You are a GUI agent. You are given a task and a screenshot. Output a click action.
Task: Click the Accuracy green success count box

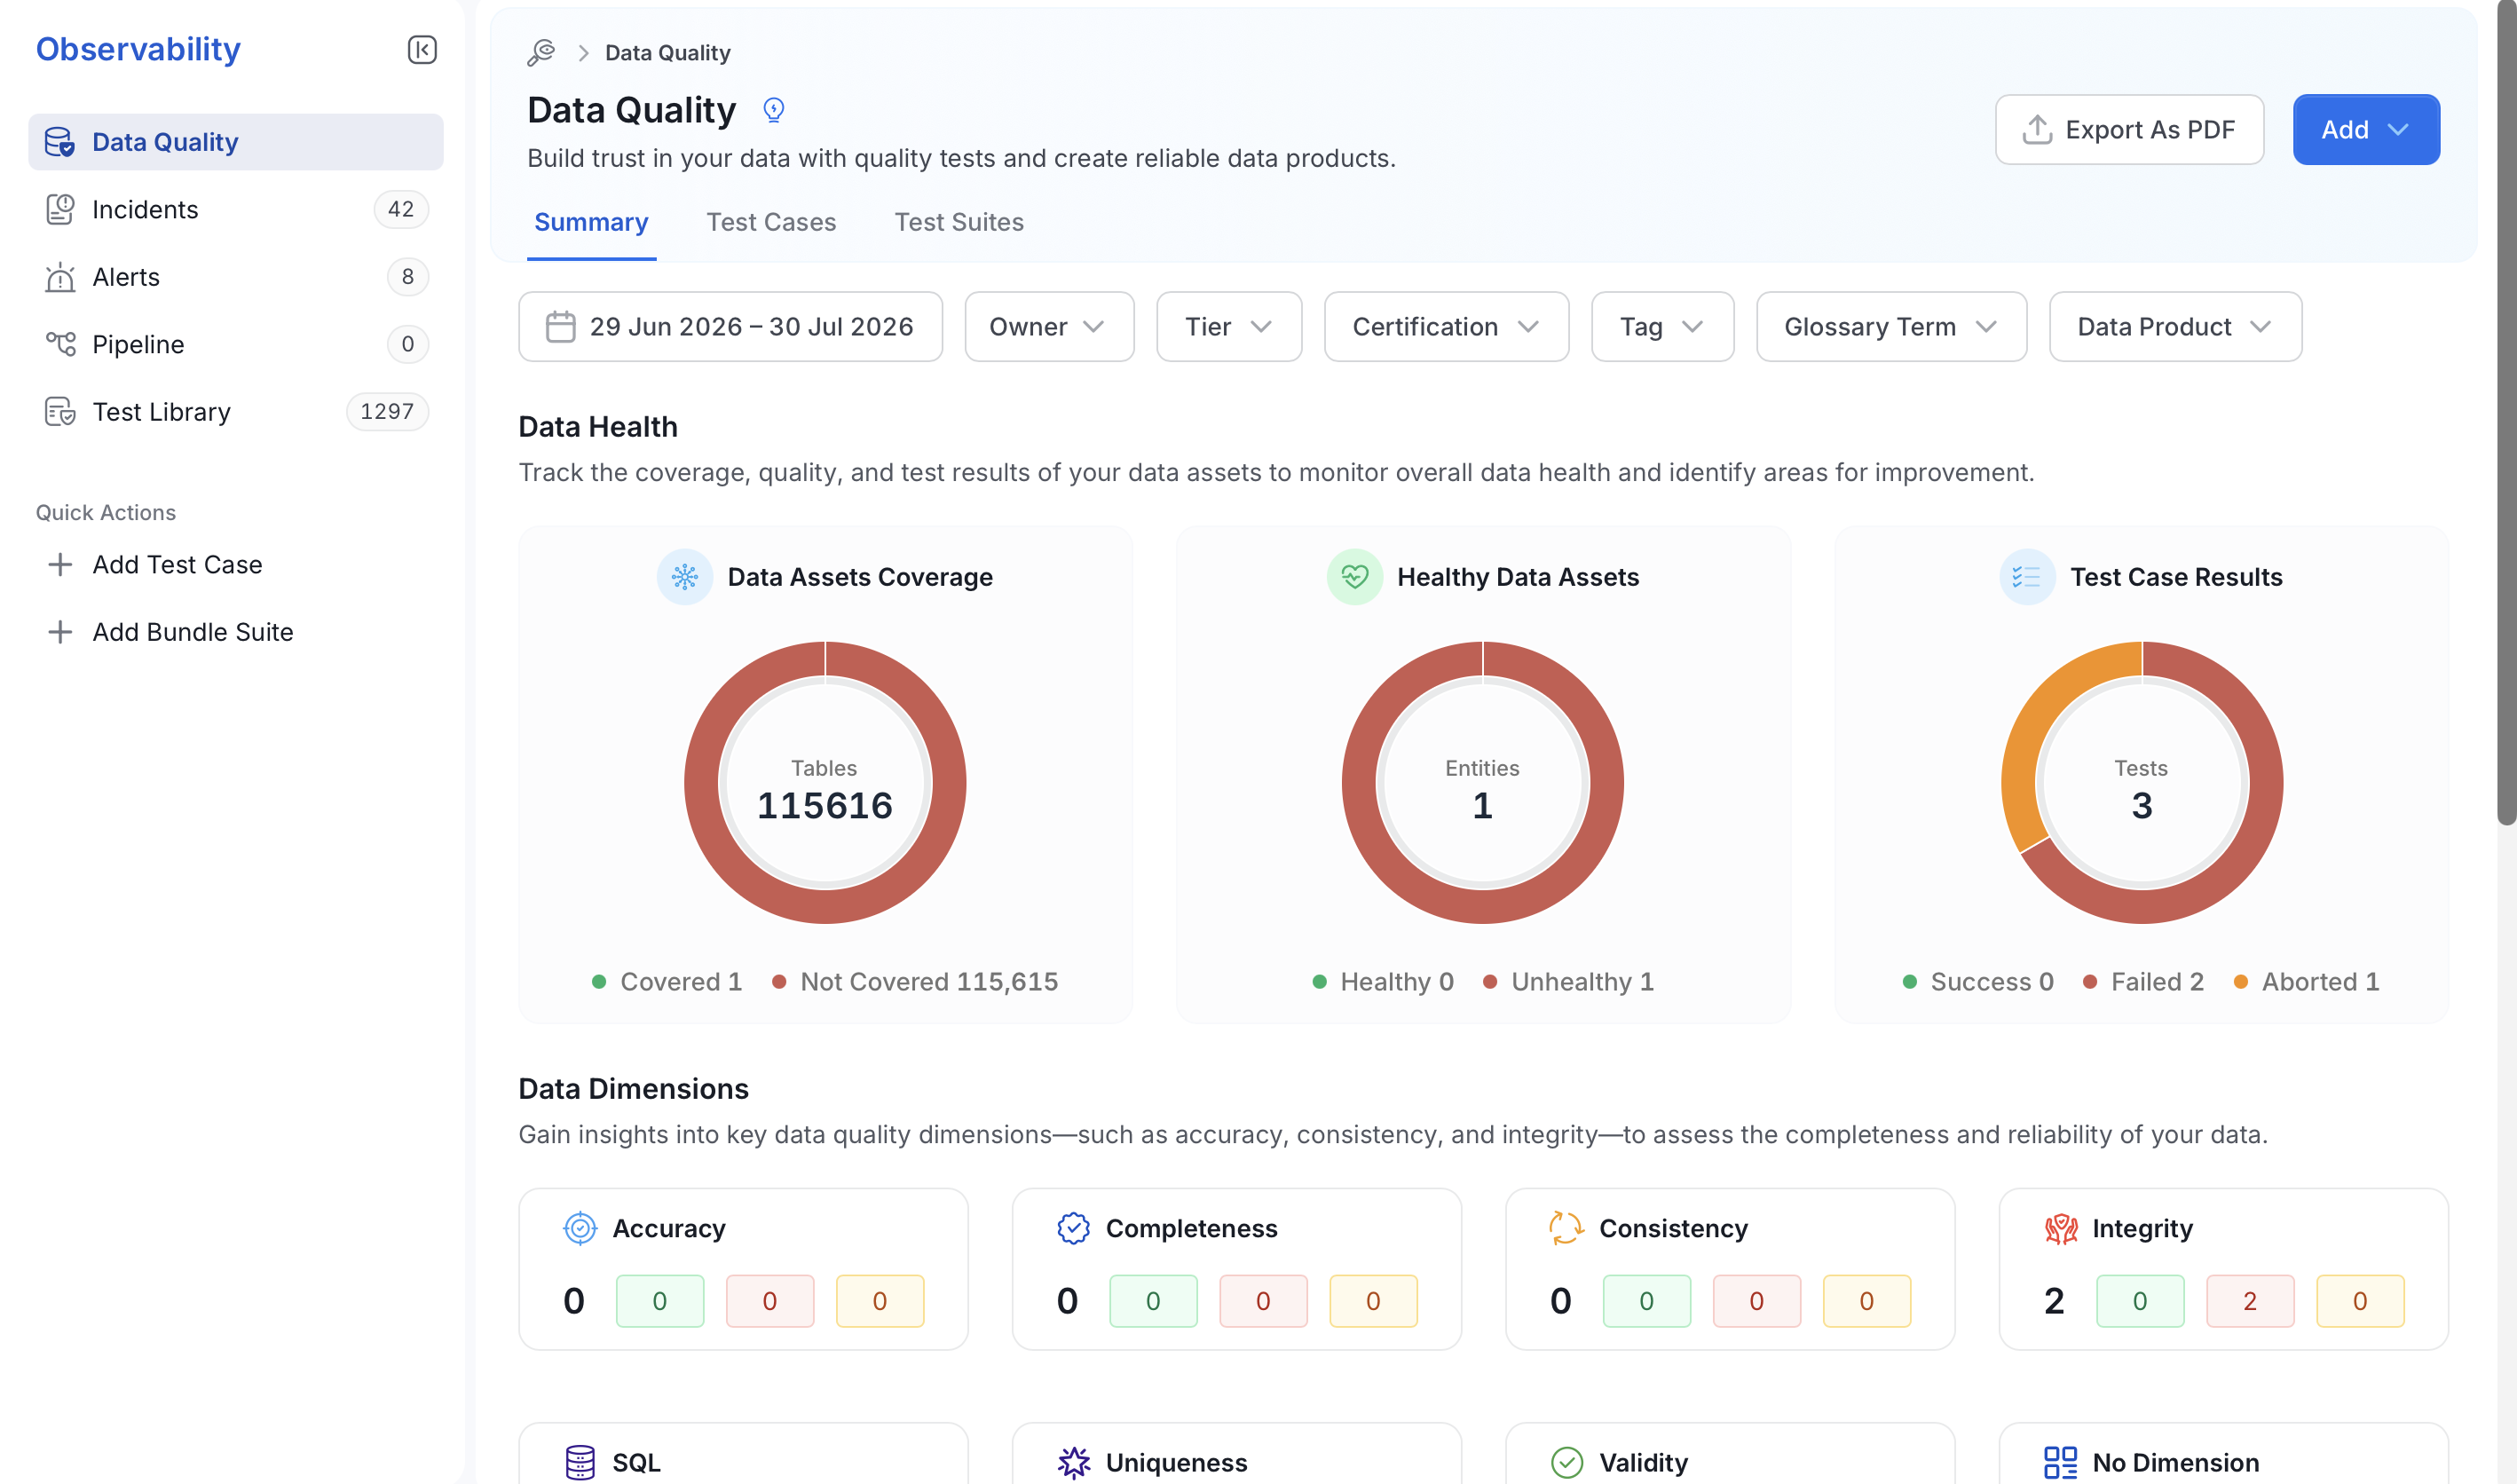[659, 1300]
